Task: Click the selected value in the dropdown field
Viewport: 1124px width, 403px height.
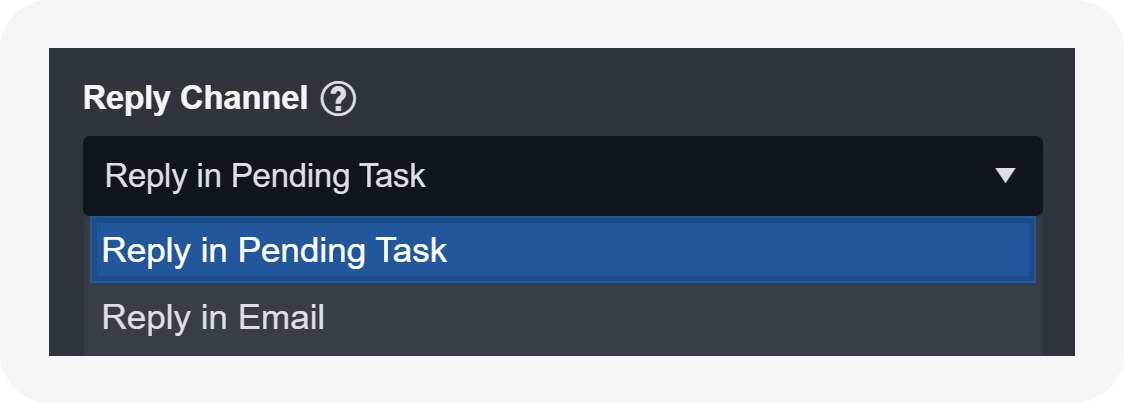Action: click(265, 176)
